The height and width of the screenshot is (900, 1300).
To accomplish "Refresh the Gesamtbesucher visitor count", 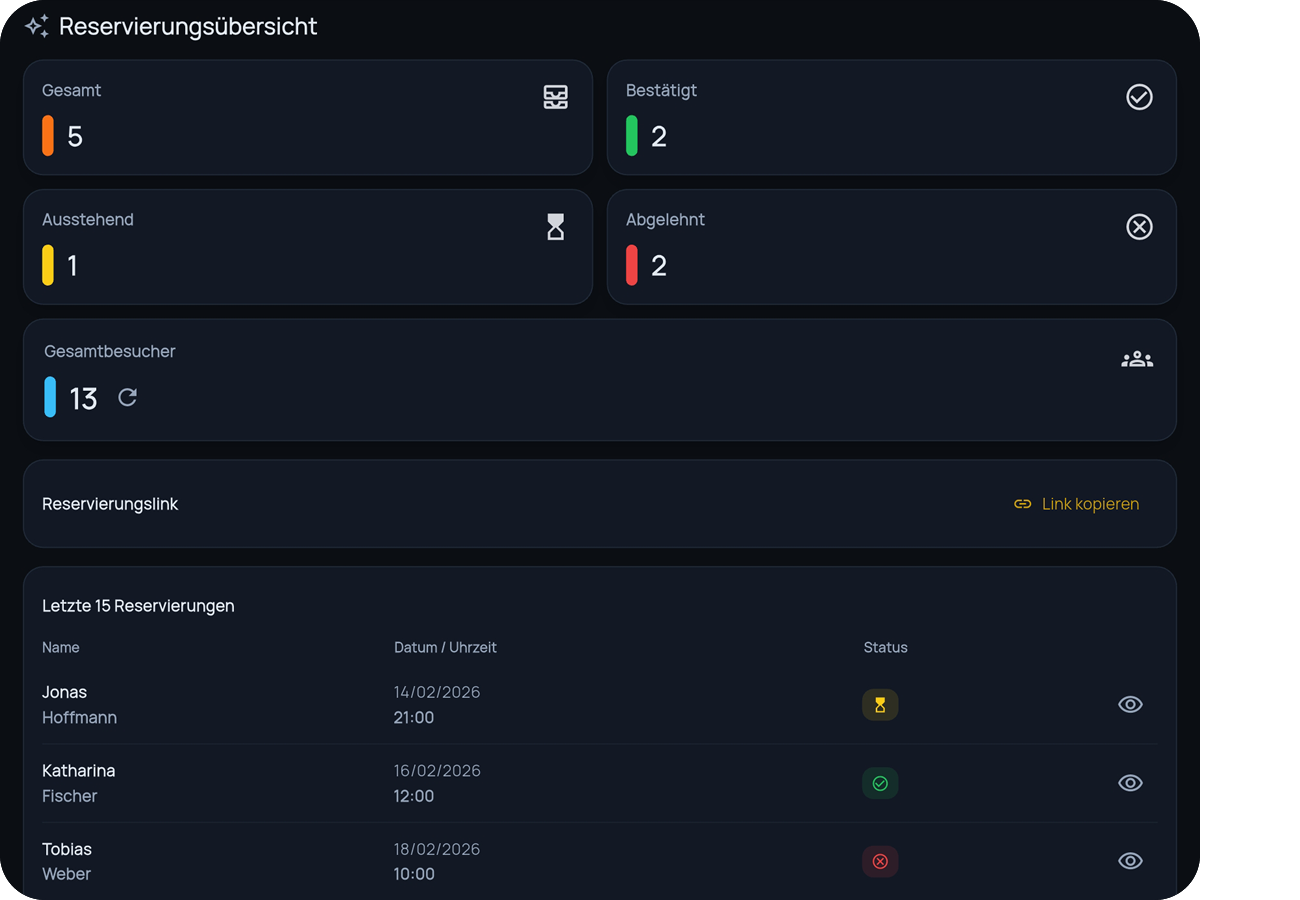I will [127, 398].
